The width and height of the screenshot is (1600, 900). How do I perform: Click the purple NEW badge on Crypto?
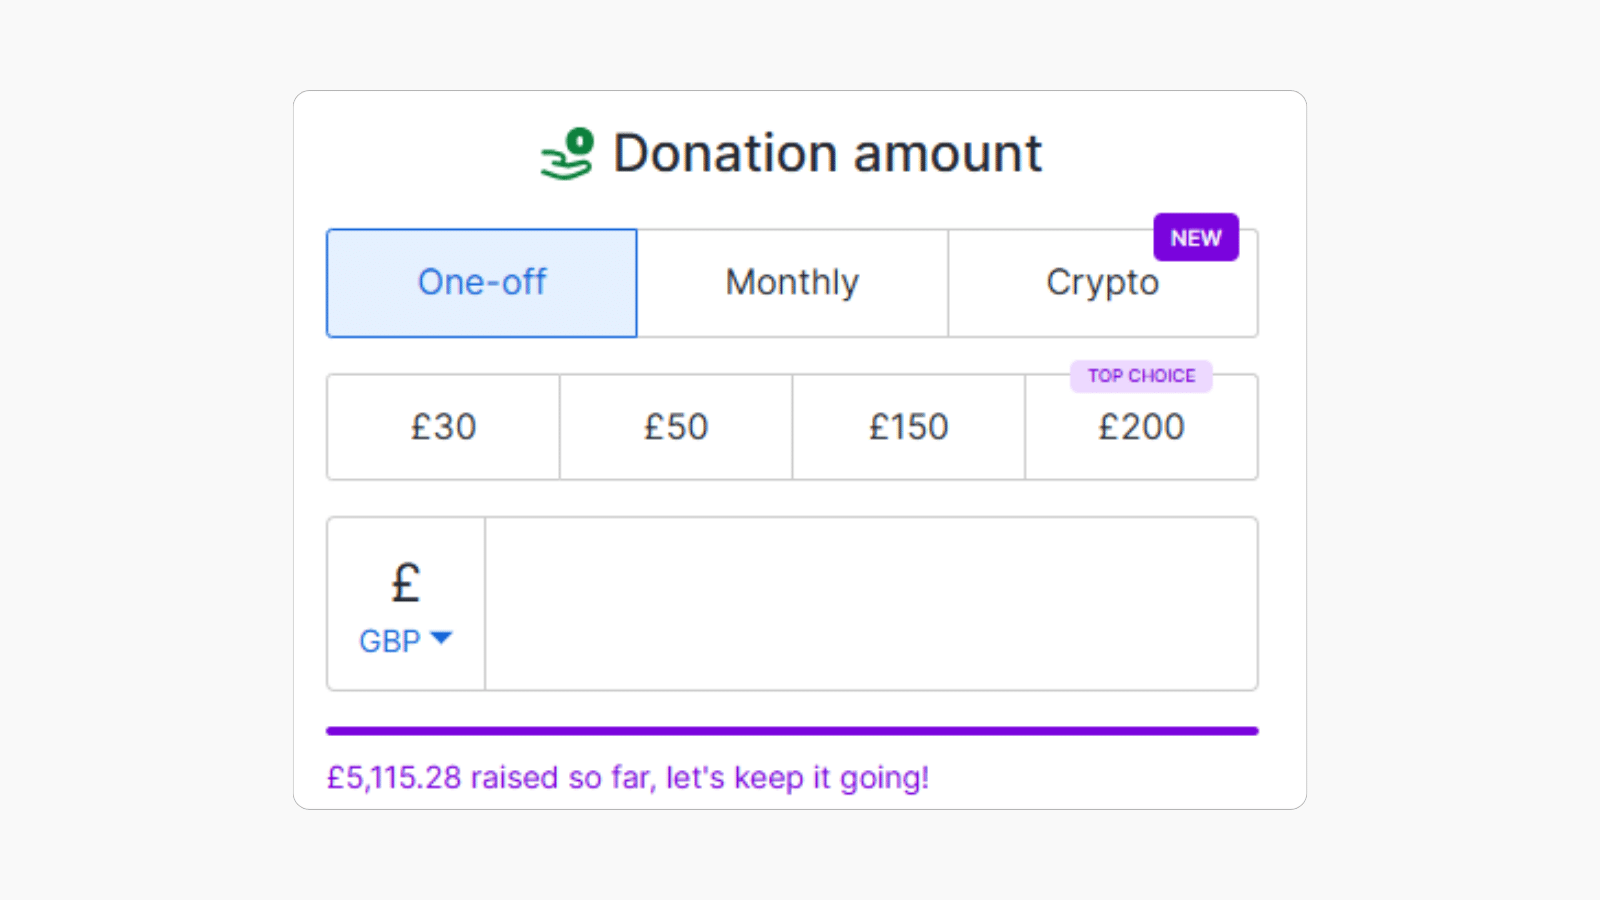(1196, 238)
